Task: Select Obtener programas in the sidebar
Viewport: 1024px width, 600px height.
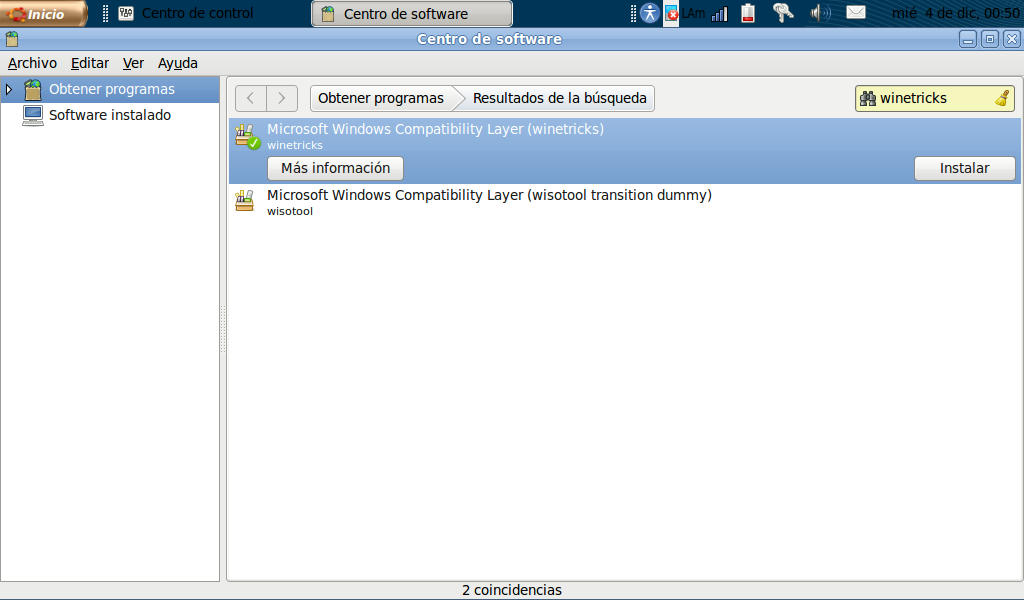Action: [110, 89]
